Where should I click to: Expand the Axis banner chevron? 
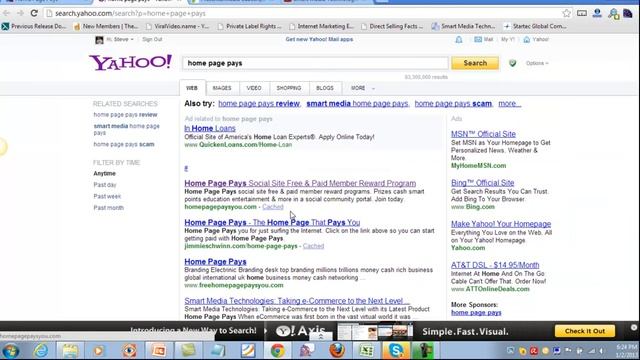coord(321,336)
